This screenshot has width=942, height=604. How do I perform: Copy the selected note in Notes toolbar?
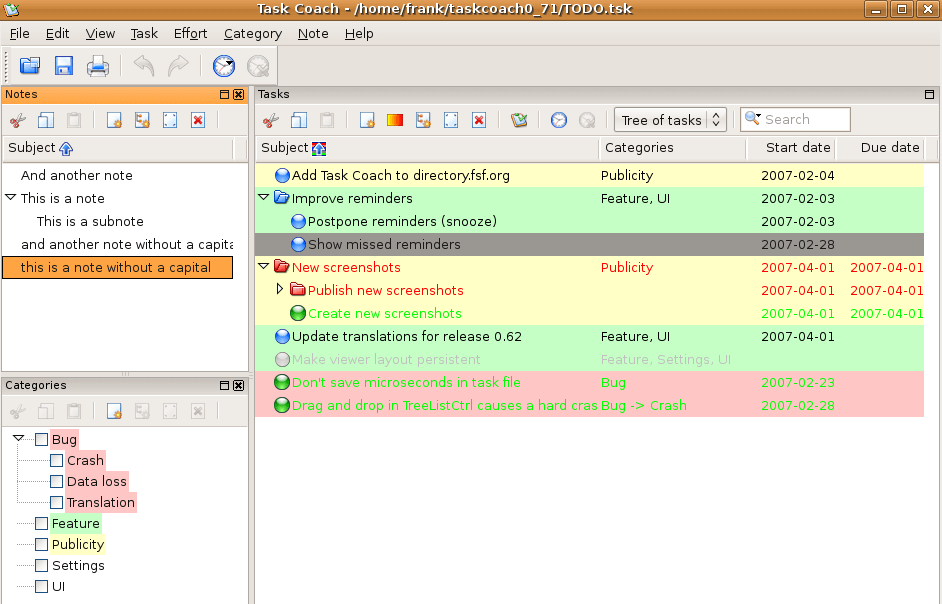tap(46, 120)
